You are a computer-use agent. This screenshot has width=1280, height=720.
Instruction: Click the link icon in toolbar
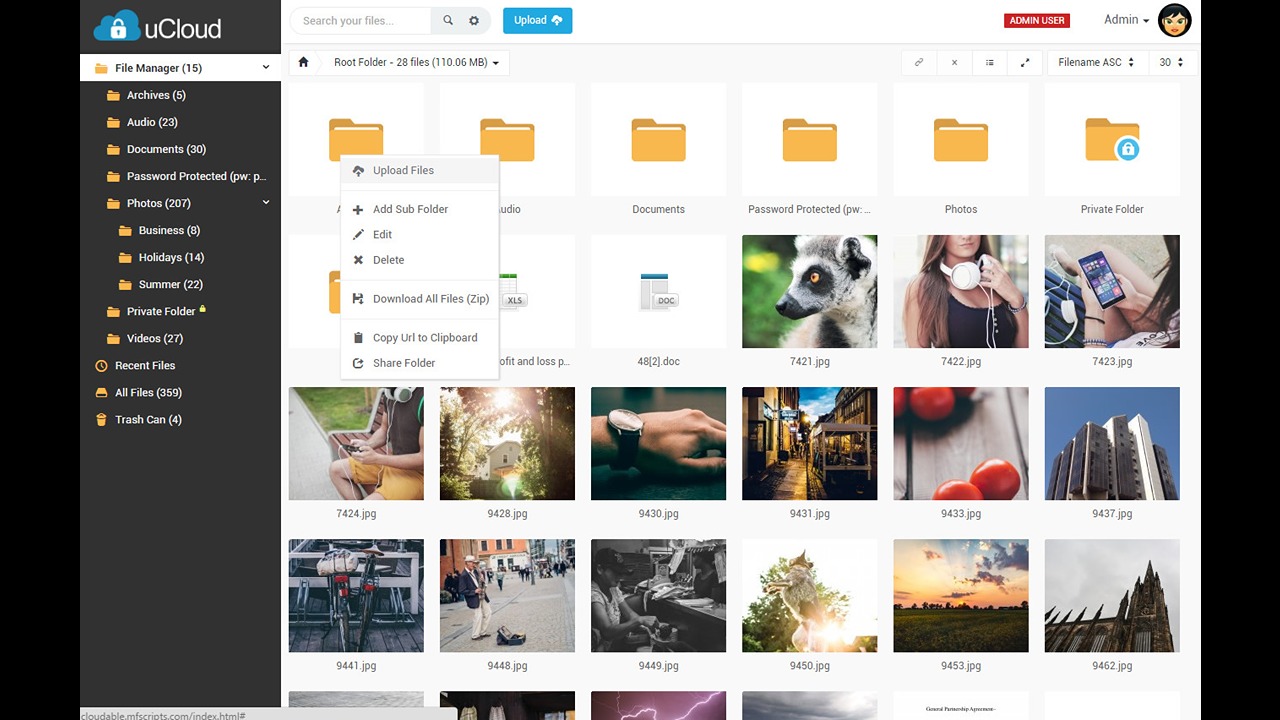point(919,62)
